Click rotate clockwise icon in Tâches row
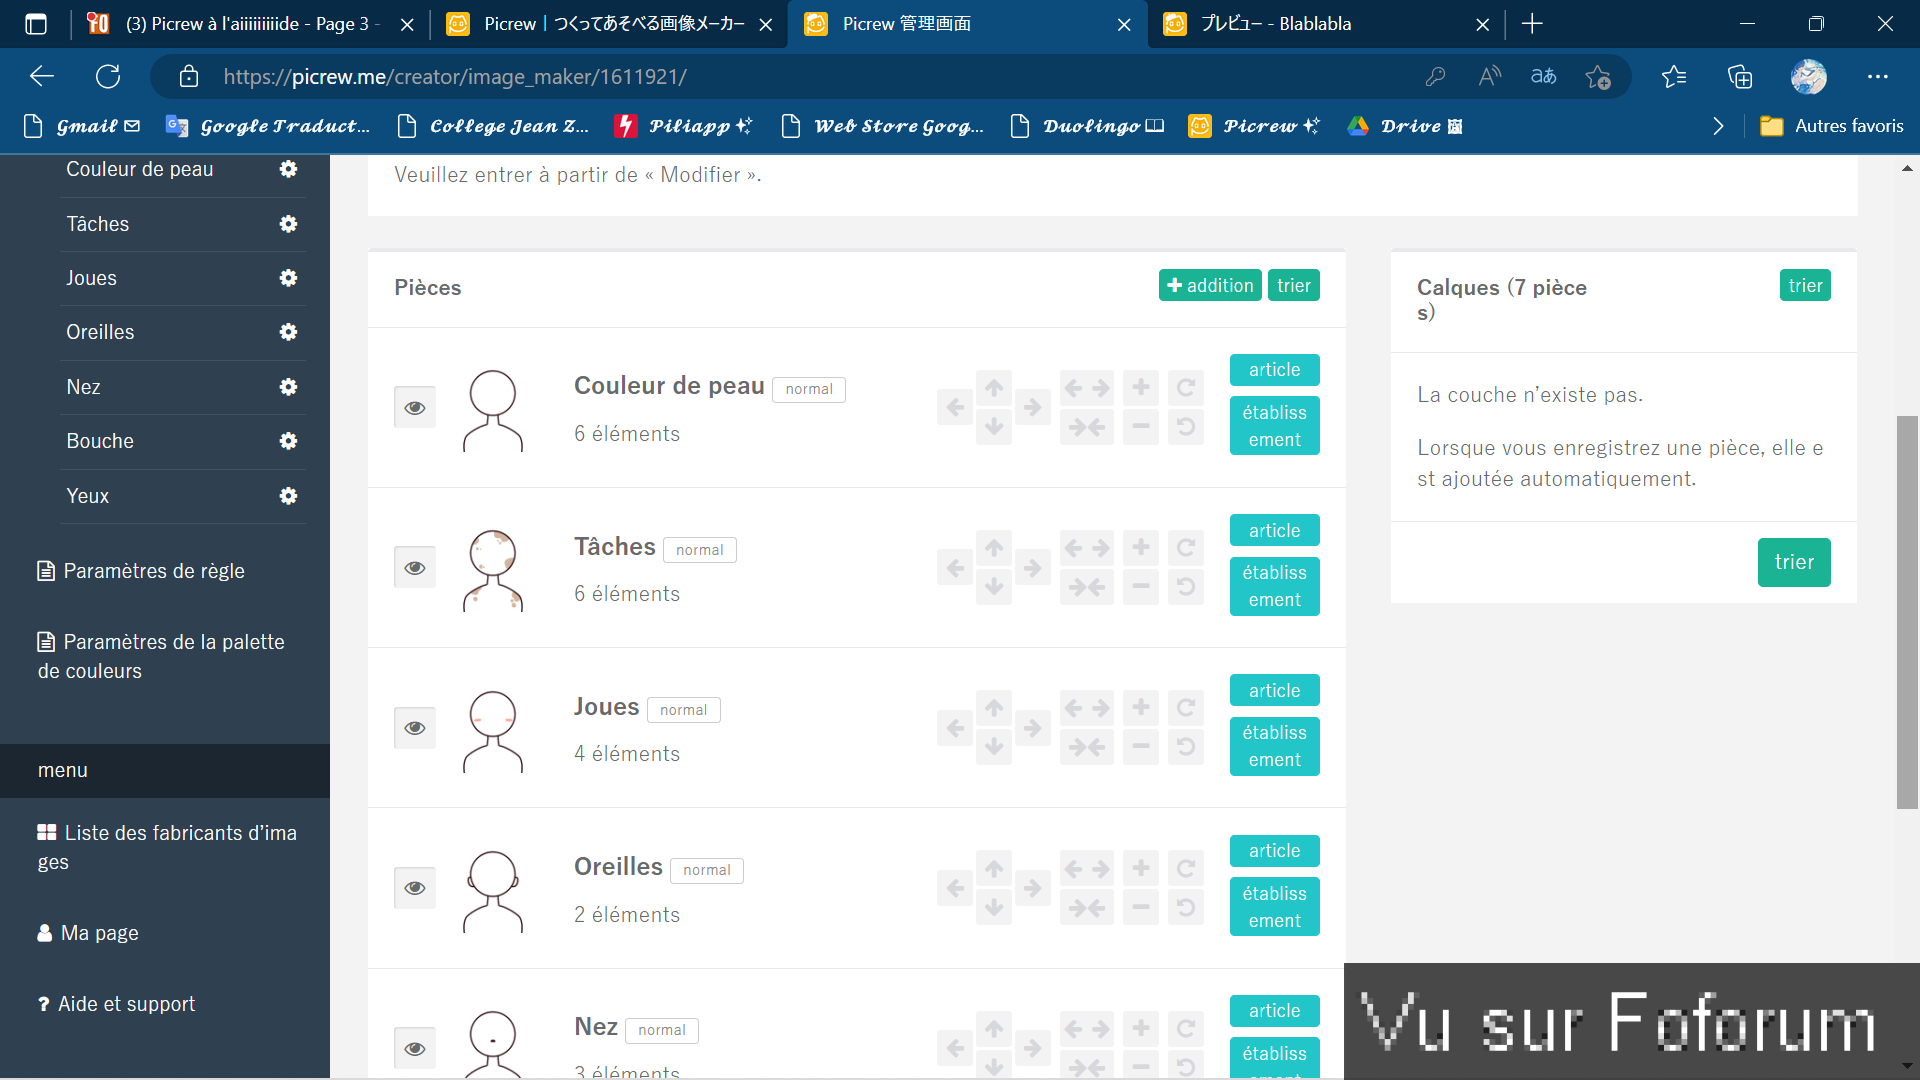 point(1186,548)
